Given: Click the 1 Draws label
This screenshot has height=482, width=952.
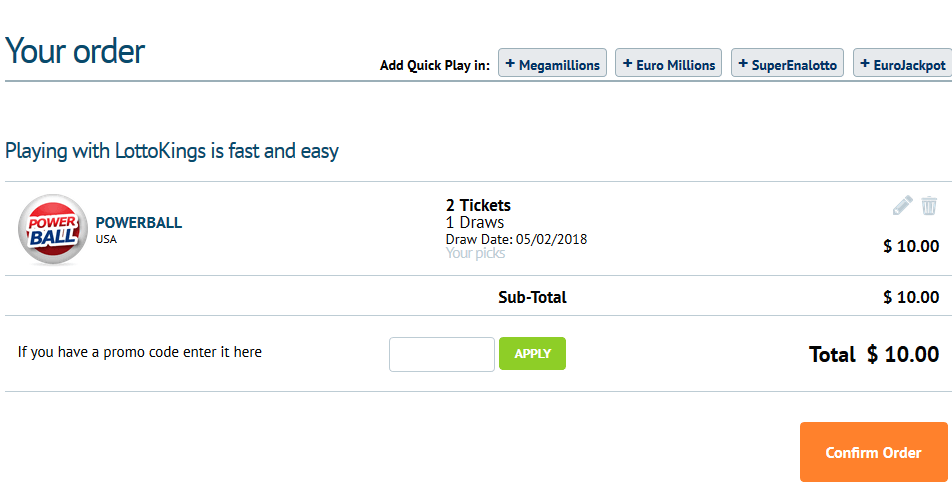Looking at the screenshot, I should point(475,222).
